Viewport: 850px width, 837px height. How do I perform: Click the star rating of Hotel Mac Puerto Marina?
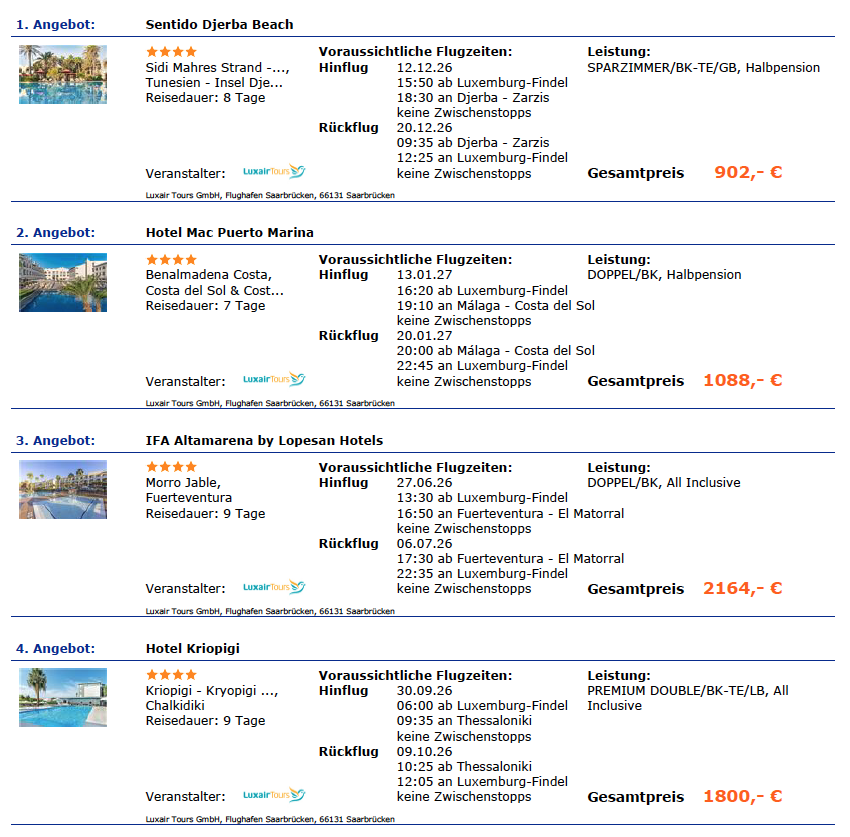[x=171, y=260]
